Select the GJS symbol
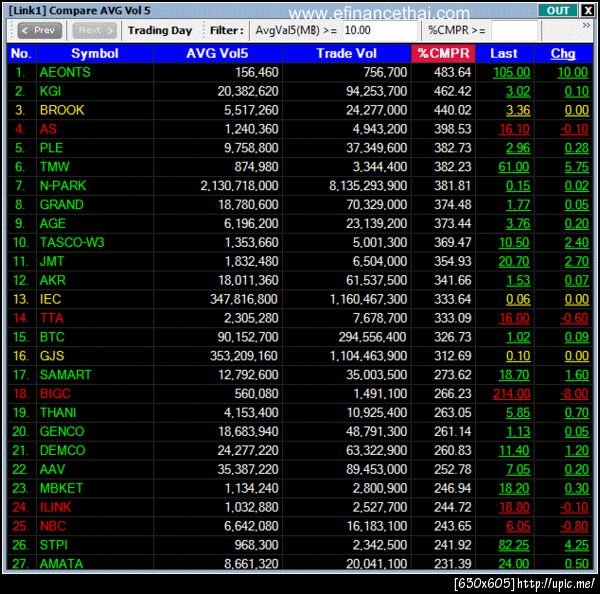 click(52, 356)
